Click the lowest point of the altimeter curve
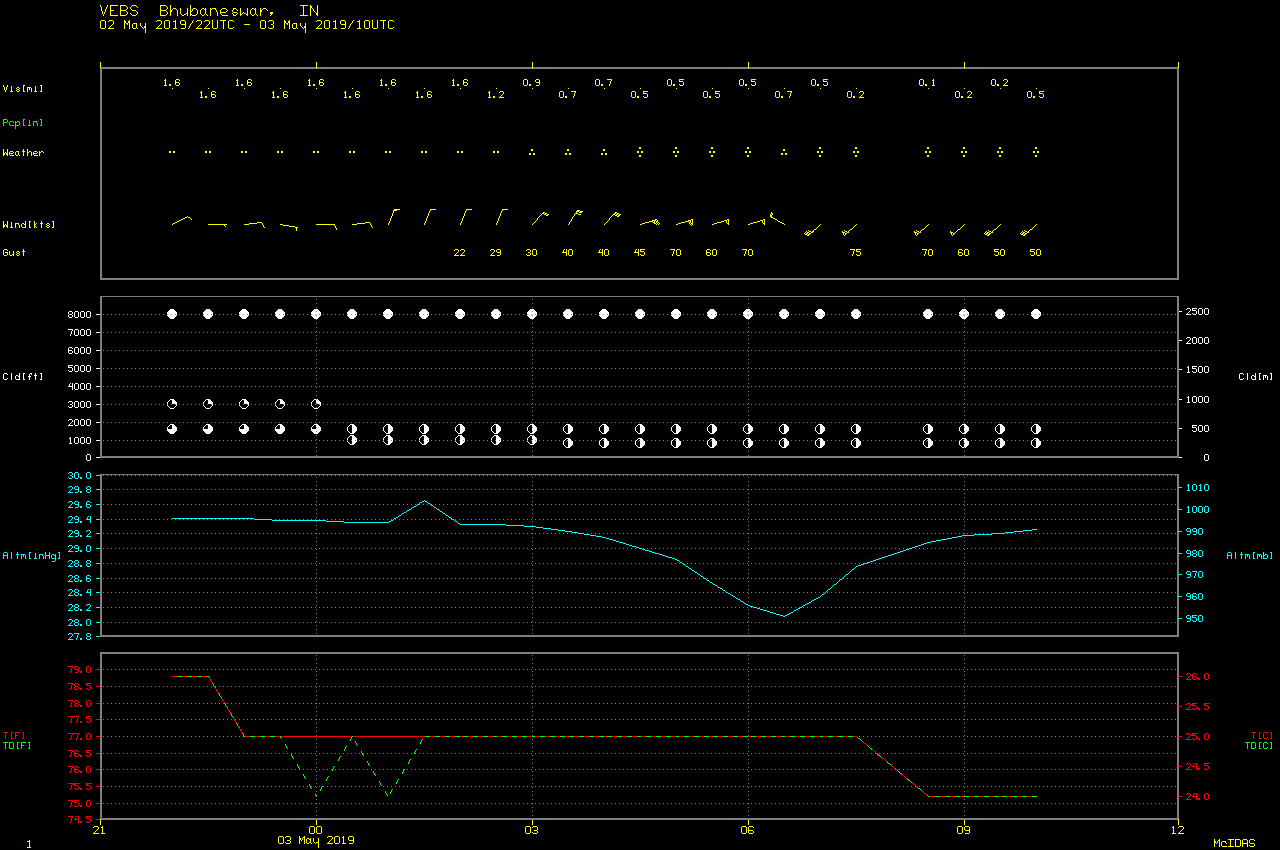 pyautogui.click(x=784, y=616)
